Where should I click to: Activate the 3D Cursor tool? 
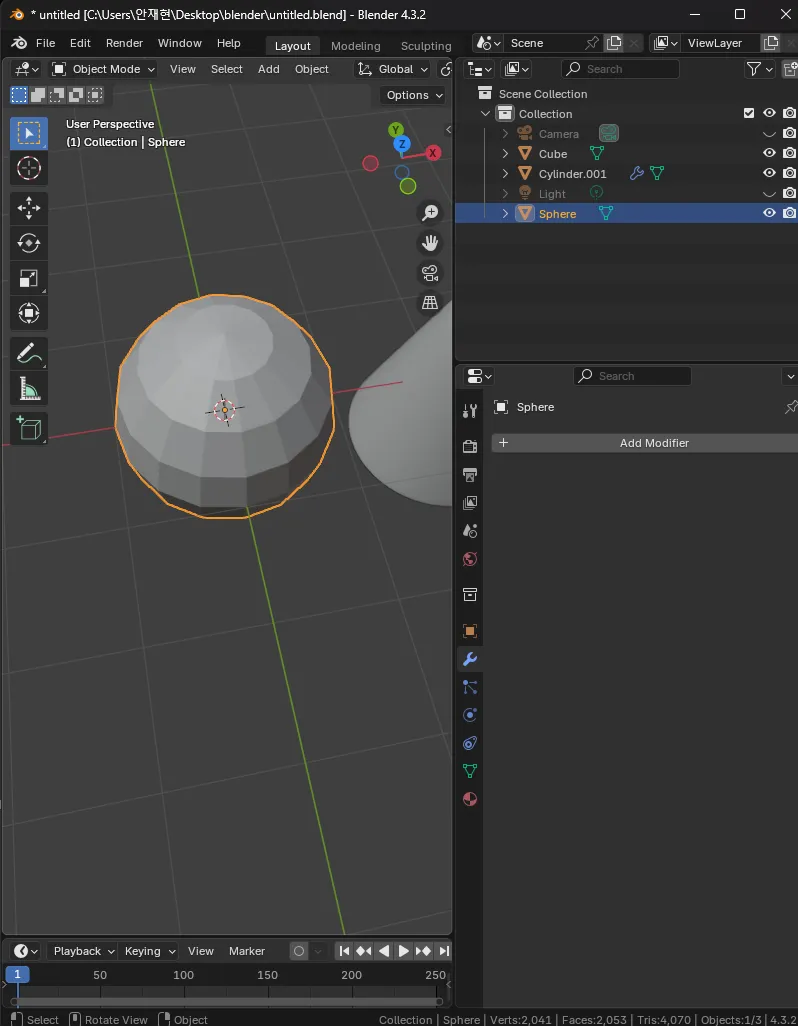pyautogui.click(x=29, y=169)
